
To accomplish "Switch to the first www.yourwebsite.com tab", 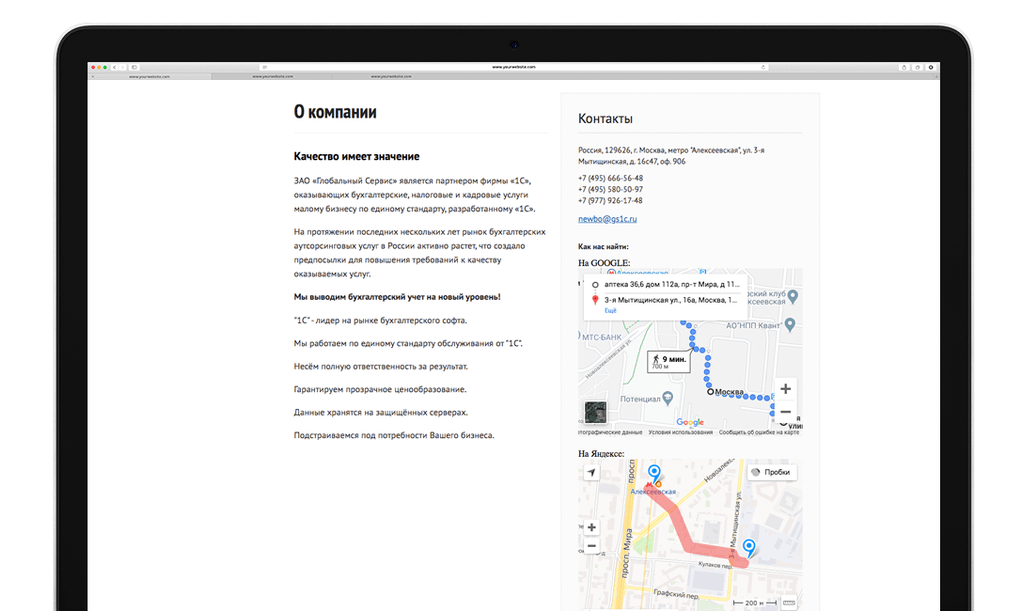I will coord(150,76).
